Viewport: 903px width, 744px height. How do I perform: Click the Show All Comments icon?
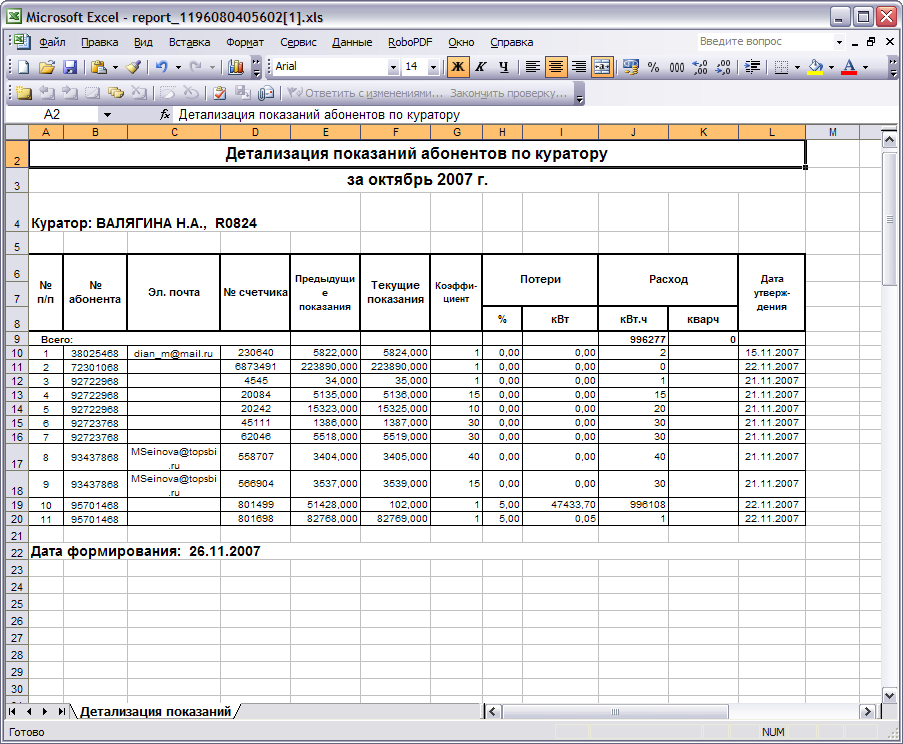(x=116, y=93)
